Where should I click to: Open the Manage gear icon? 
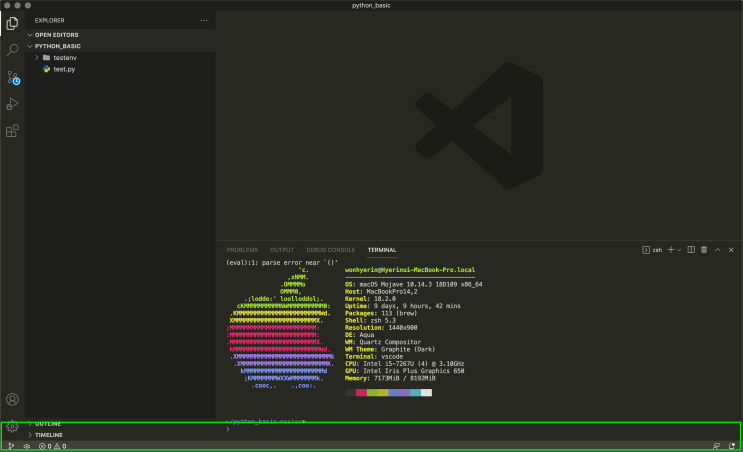12,426
